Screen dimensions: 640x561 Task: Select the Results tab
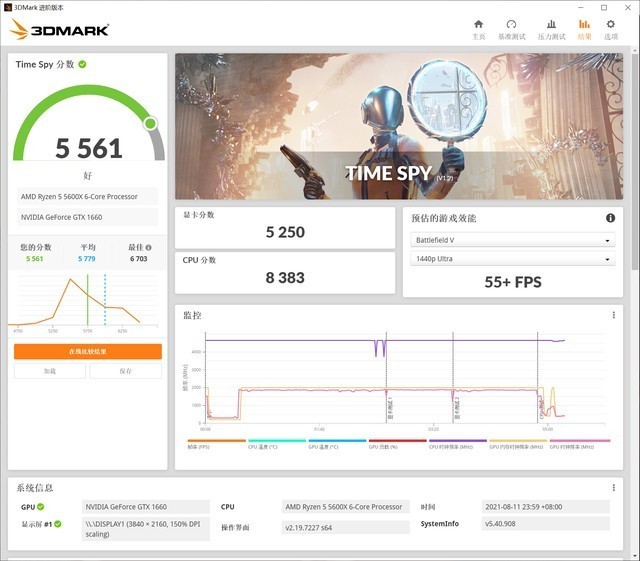(584, 30)
